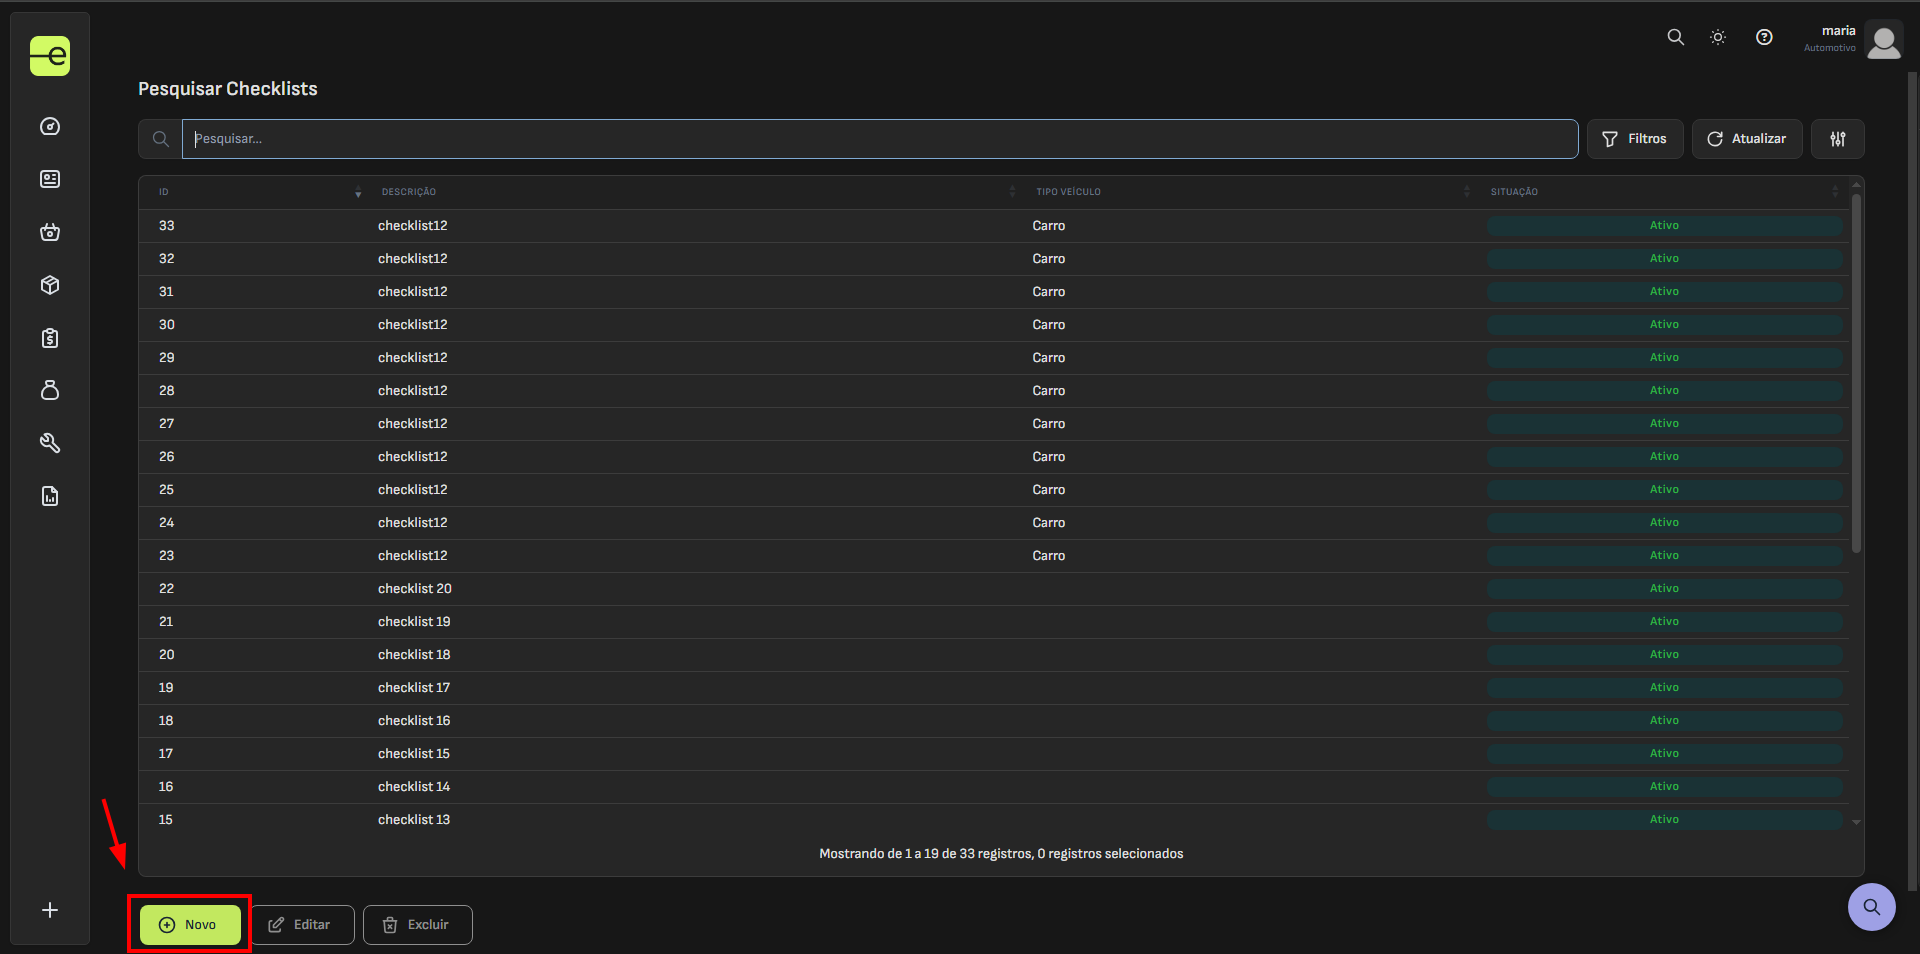Image resolution: width=1920 pixels, height=954 pixels.
Task: Select row with ID 25
Action: [x=994, y=490]
